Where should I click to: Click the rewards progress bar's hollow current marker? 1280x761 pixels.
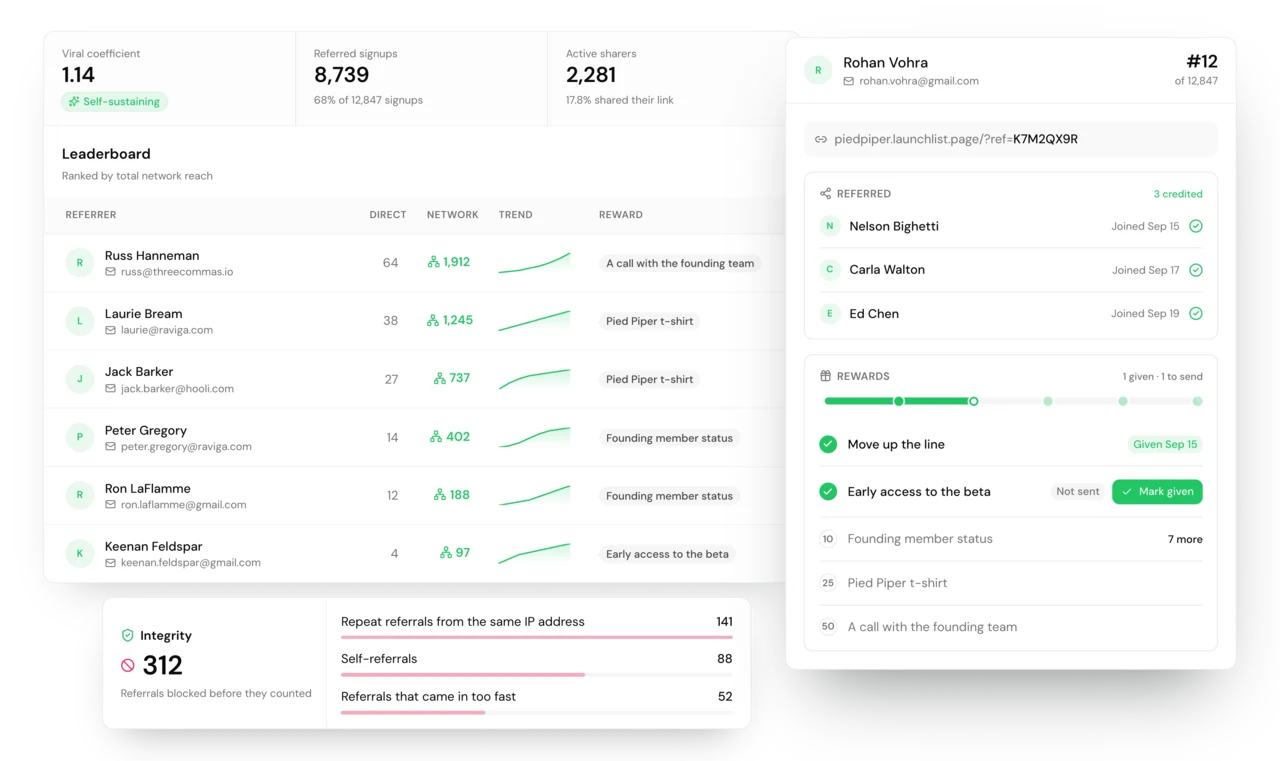973,401
